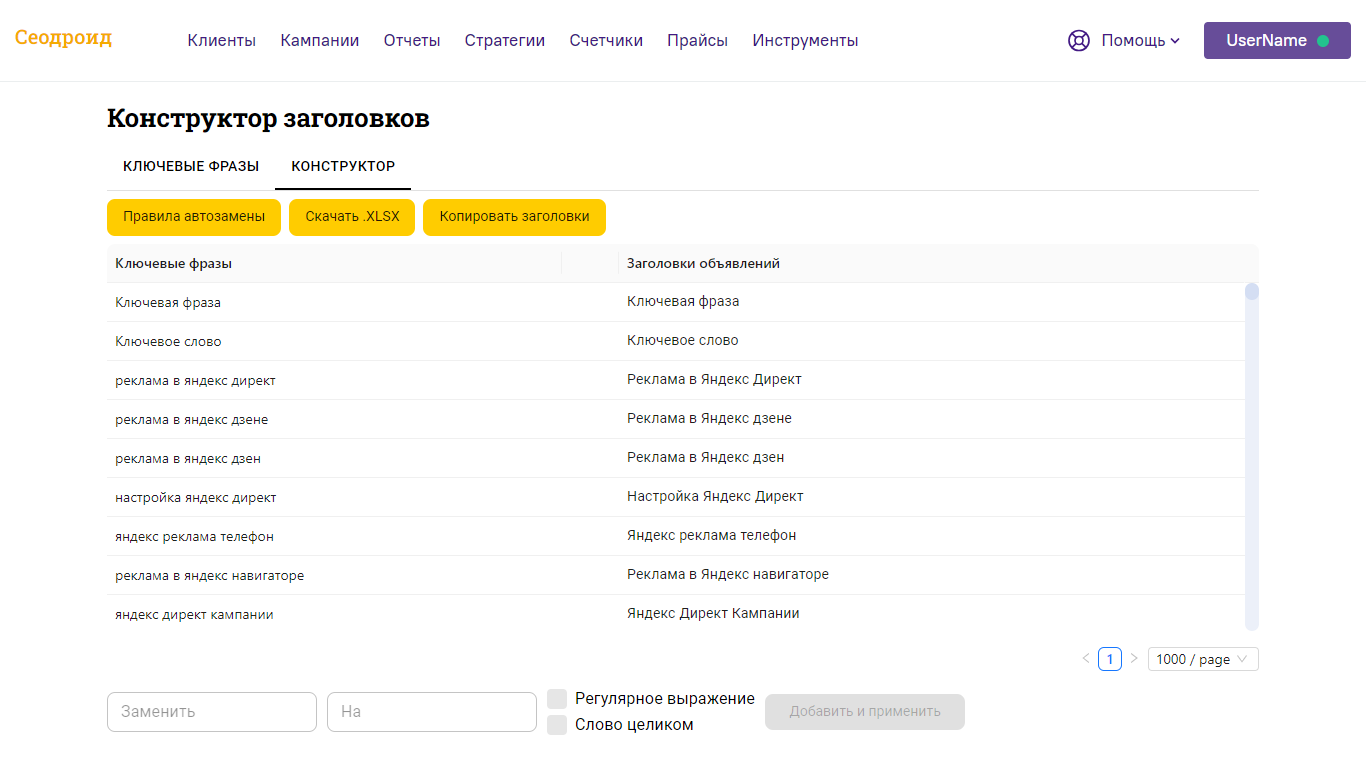The height and width of the screenshot is (768, 1366).
Task: Click the lifebuoy help icon
Action: point(1078,41)
